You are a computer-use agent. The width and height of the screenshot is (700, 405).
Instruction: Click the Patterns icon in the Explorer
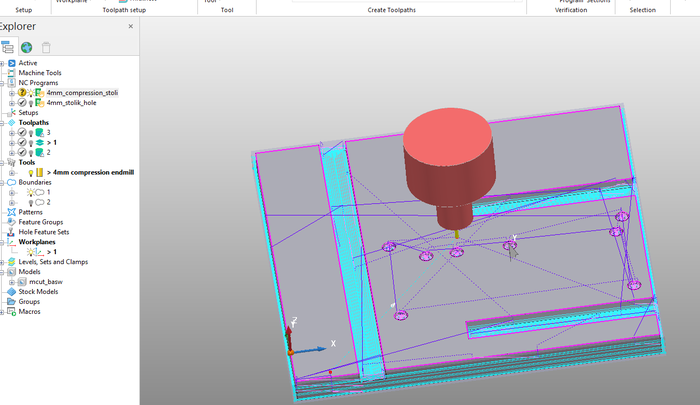click(11, 212)
